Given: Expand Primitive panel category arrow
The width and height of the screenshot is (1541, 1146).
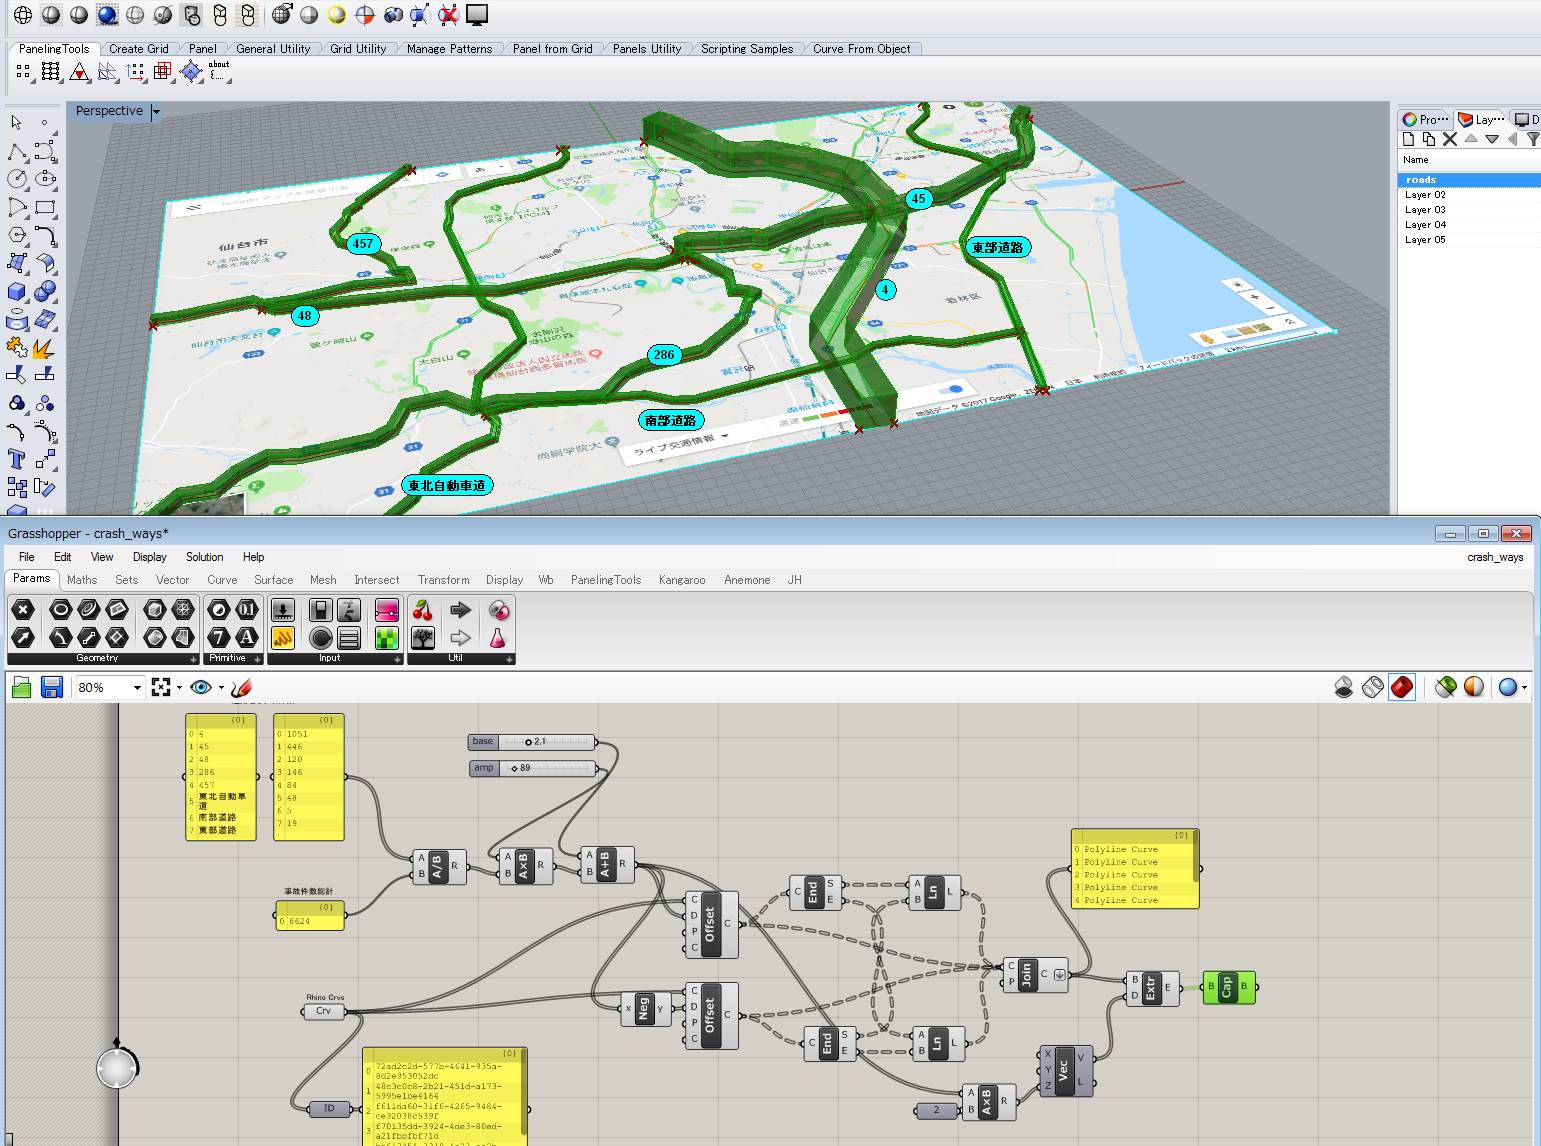Looking at the screenshot, I should pos(257,659).
